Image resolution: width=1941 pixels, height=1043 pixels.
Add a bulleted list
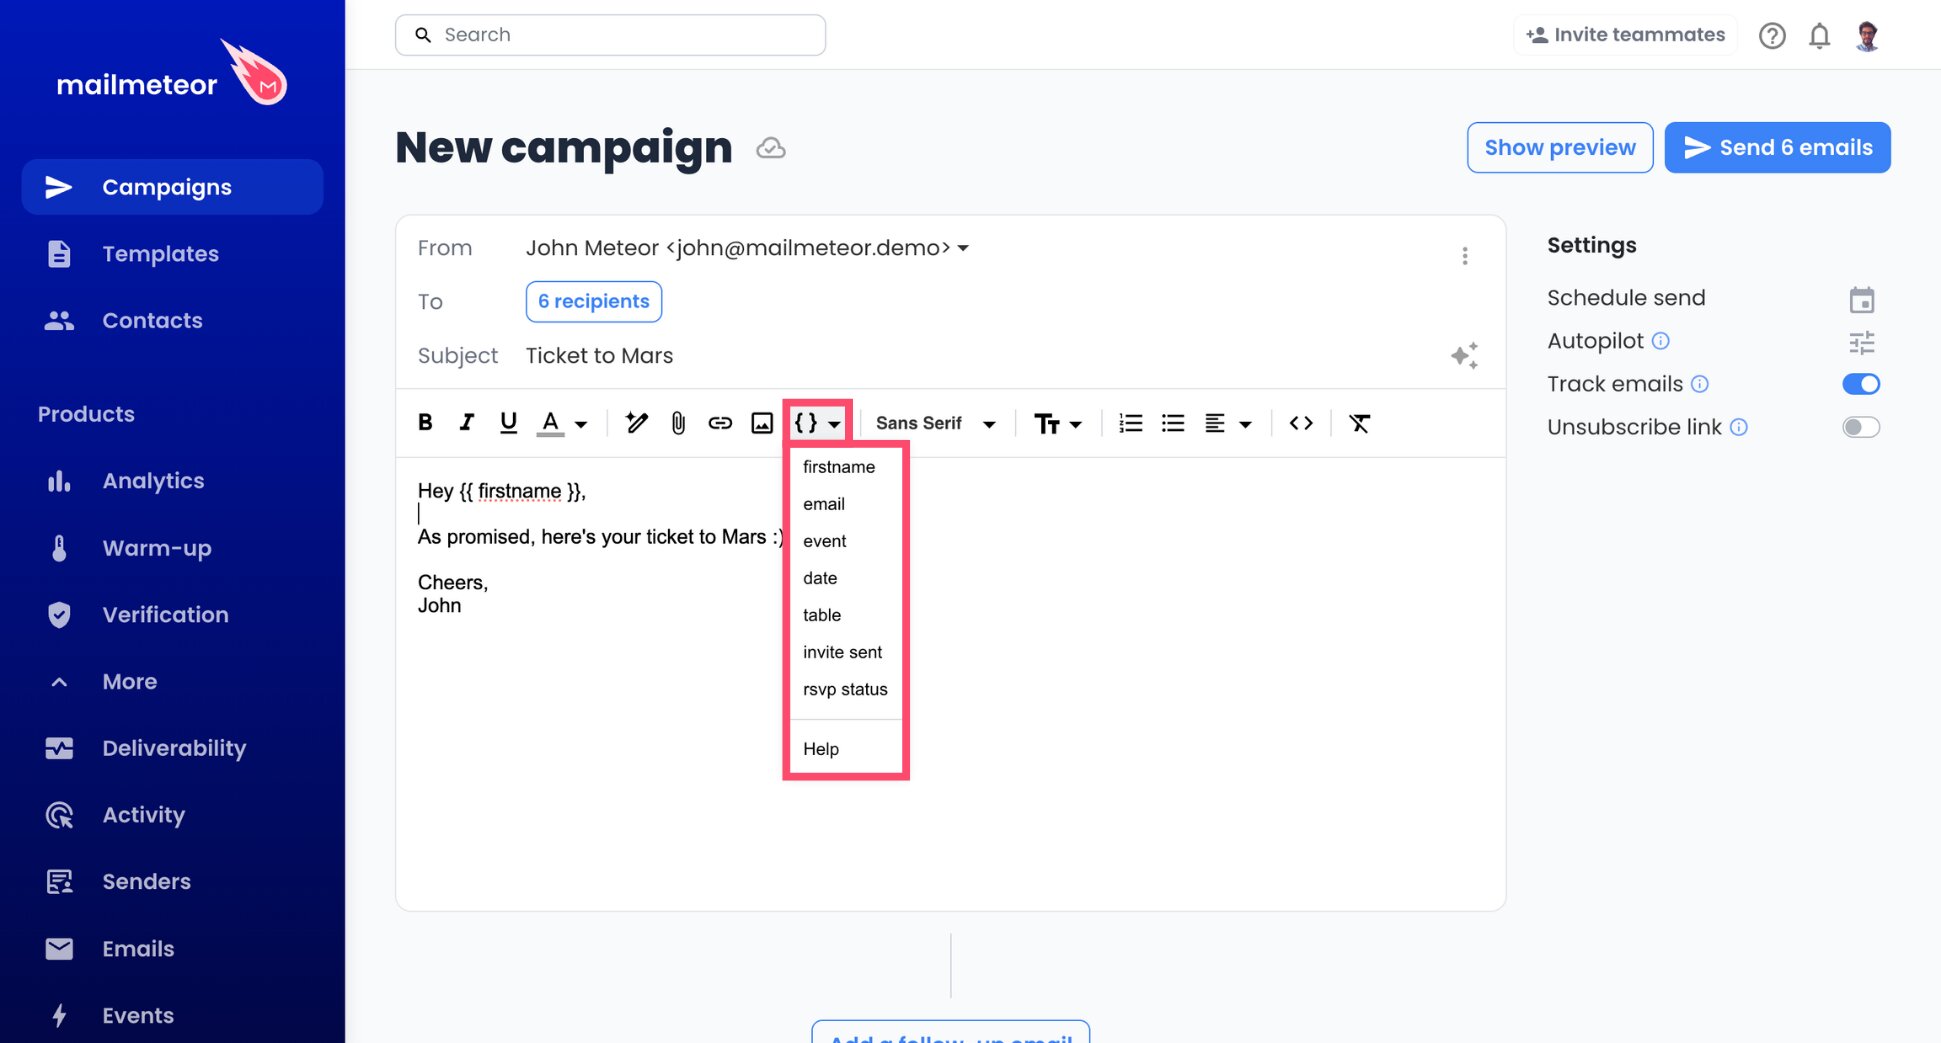[1173, 423]
